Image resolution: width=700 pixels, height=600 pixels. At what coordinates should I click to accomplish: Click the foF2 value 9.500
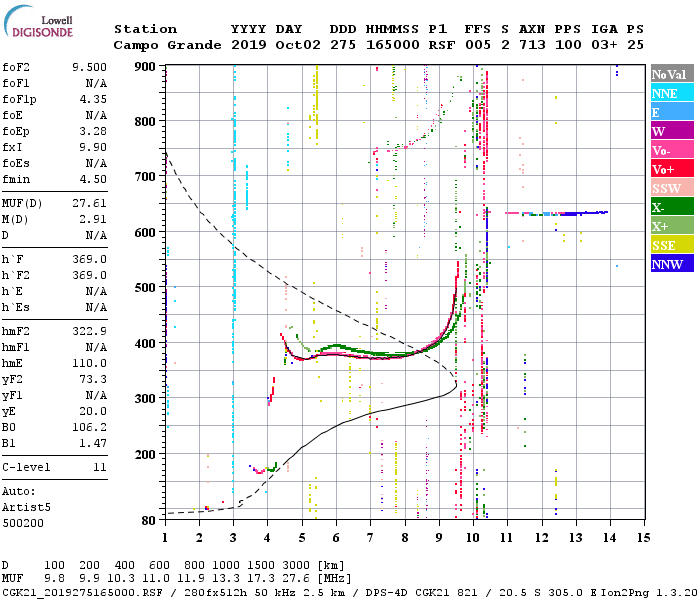[x=89, y=67]
